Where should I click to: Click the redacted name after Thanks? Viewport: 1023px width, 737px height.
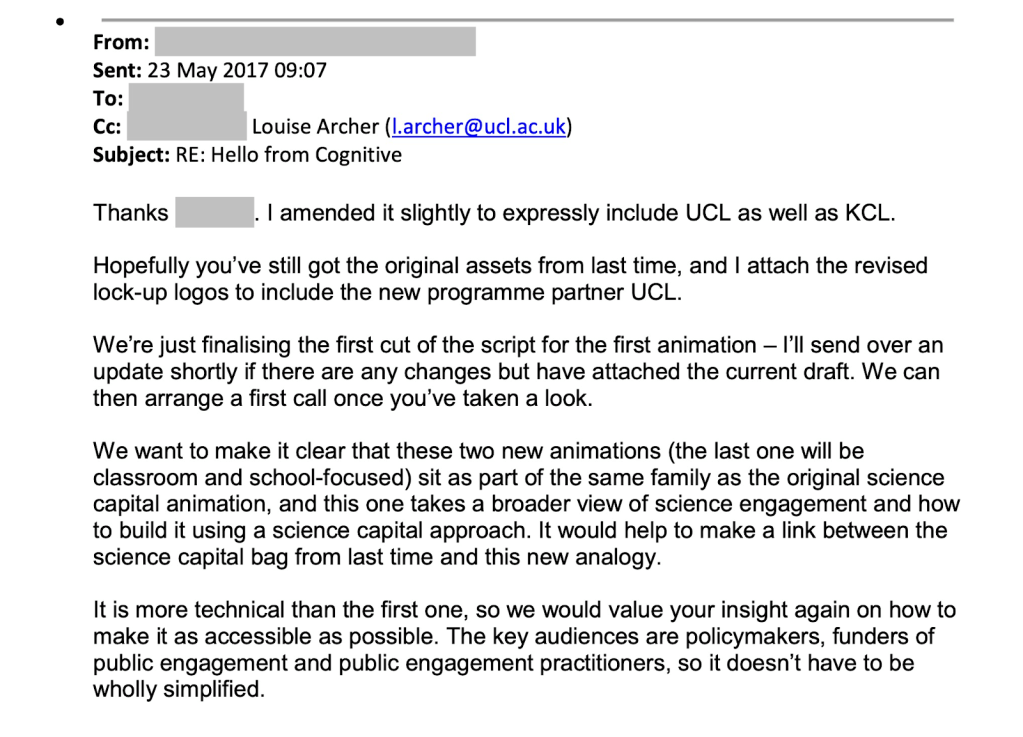214,213
